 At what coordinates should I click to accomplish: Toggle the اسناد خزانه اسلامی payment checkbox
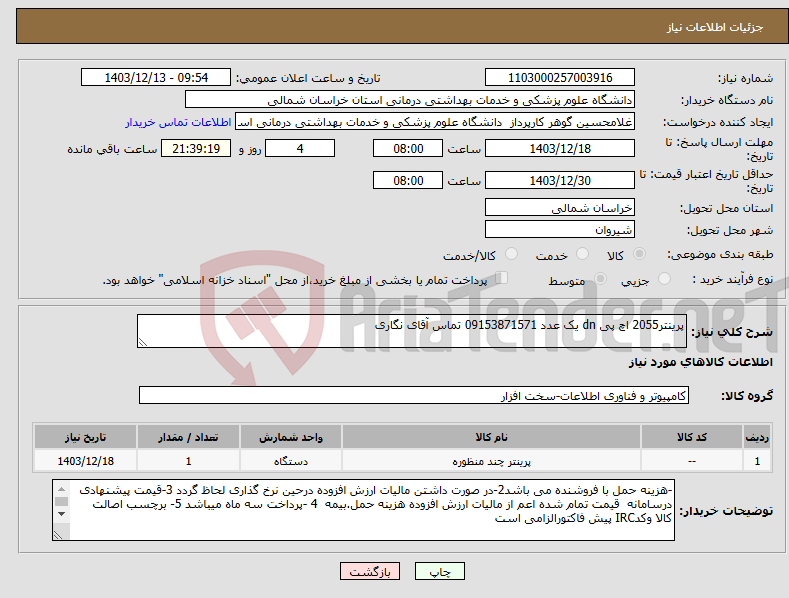pyautogui.click(x=502, y=278)
